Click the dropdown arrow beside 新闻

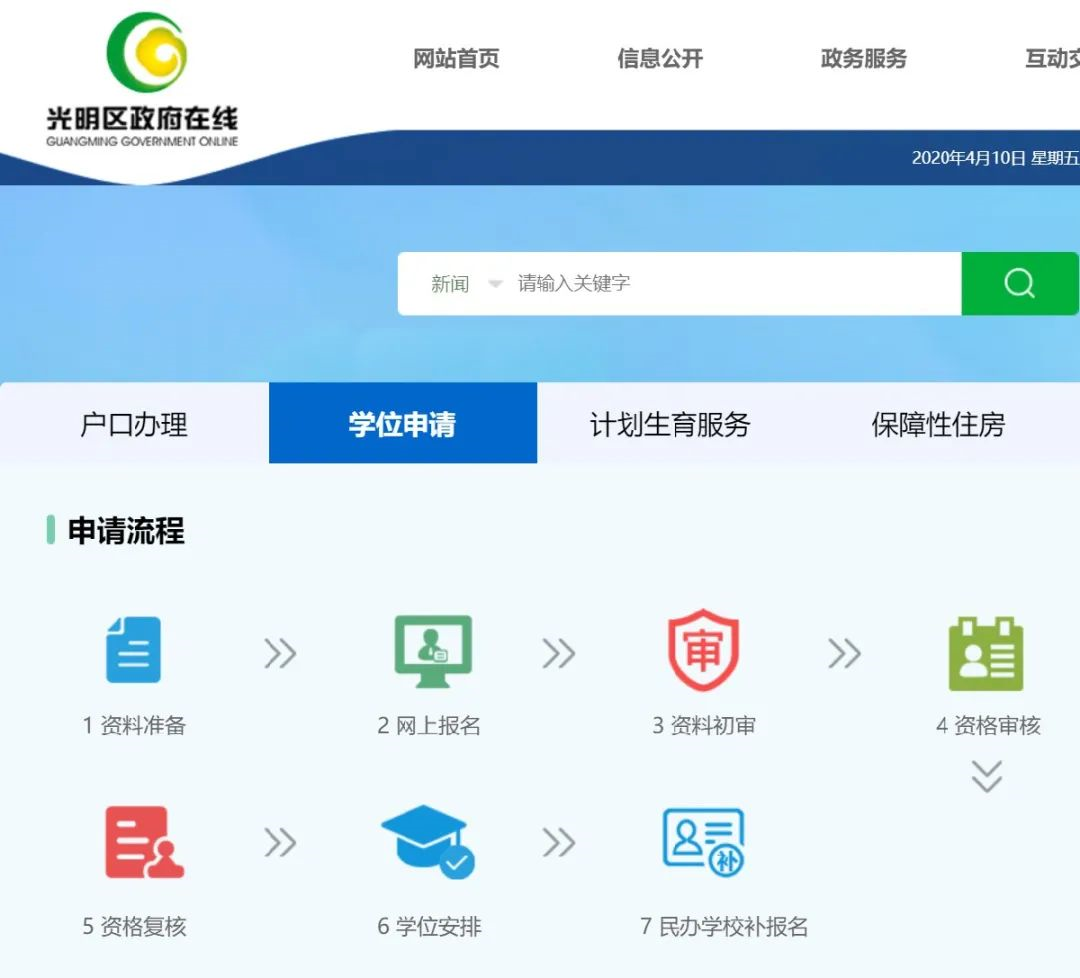click(495, 284)
